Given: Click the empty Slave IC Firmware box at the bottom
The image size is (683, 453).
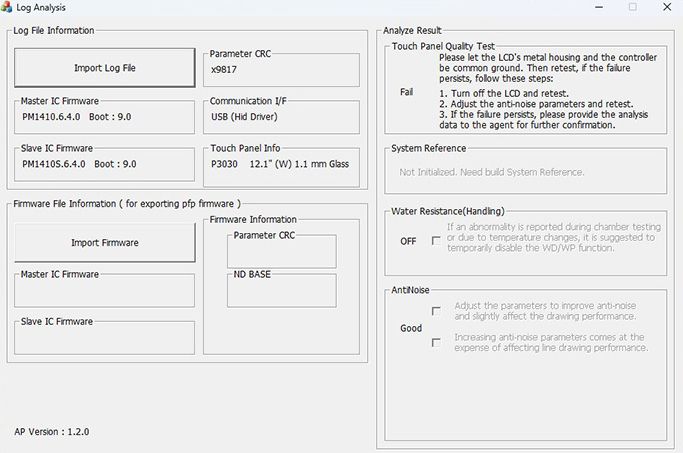Looking at the screenshot, I should click(x=105, y=337).
